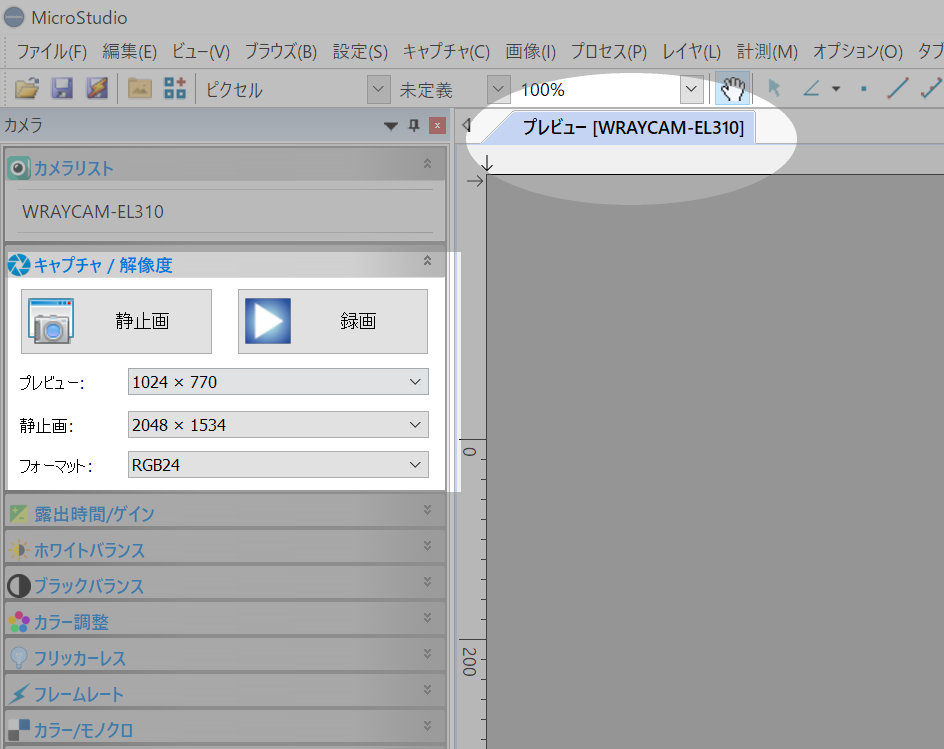This screenshot has height=749, width=944.
Task: Click the quick save lightning icon
Action: [97, 89]
